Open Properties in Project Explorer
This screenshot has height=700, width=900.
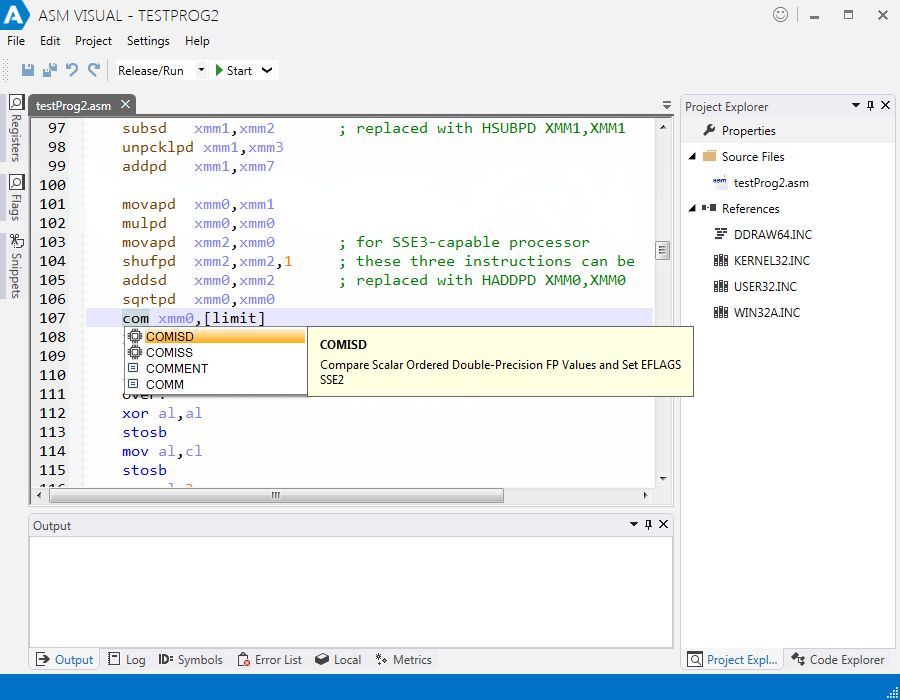[x=747, y=130]
